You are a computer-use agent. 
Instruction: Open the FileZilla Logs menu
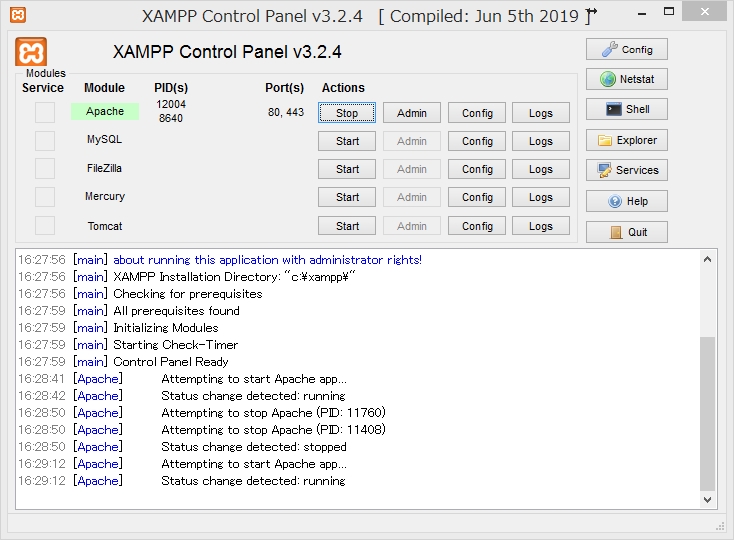(541, 169)
